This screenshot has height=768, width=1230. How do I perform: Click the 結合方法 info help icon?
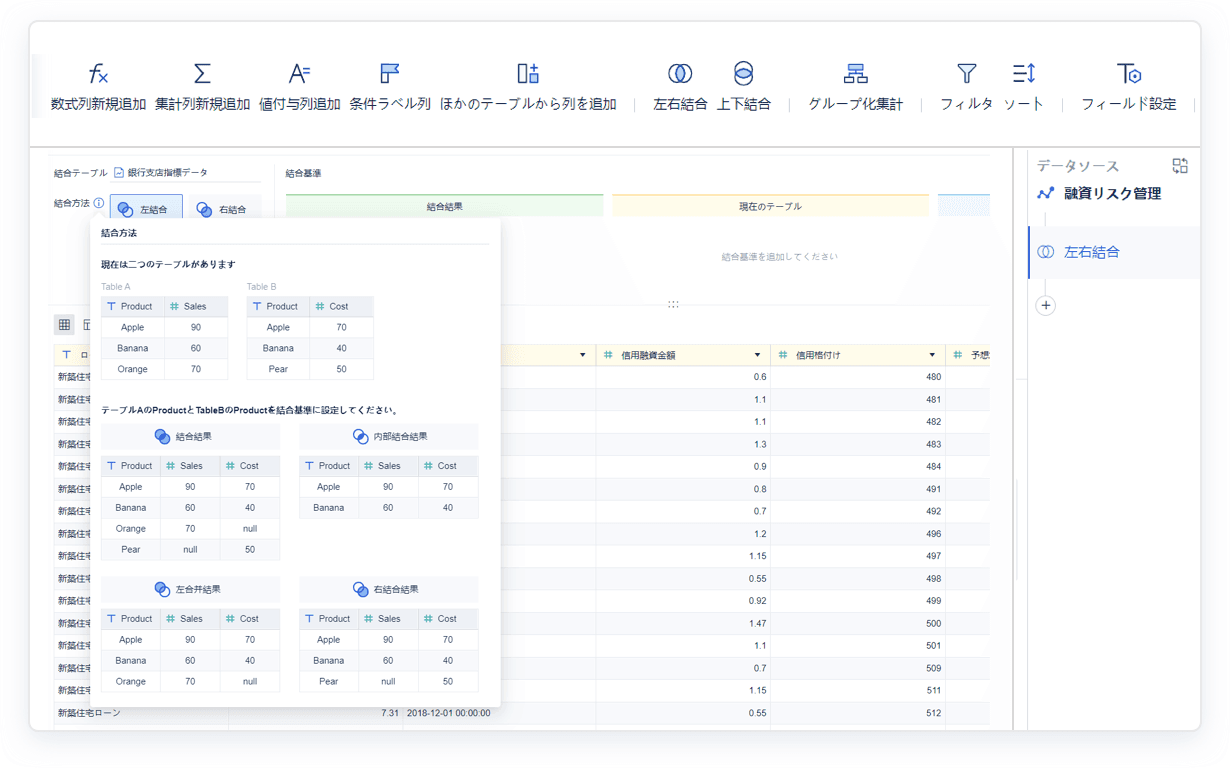point(99,203)
